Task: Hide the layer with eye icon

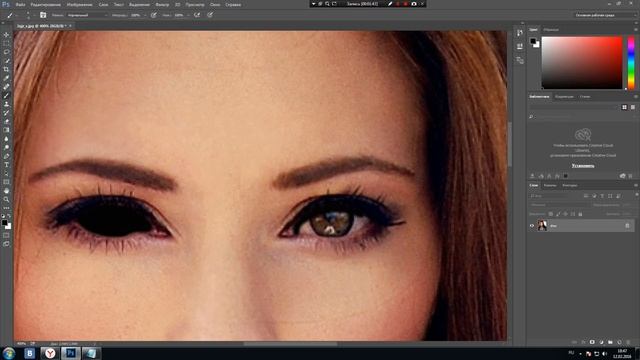Action: [532, 226]
